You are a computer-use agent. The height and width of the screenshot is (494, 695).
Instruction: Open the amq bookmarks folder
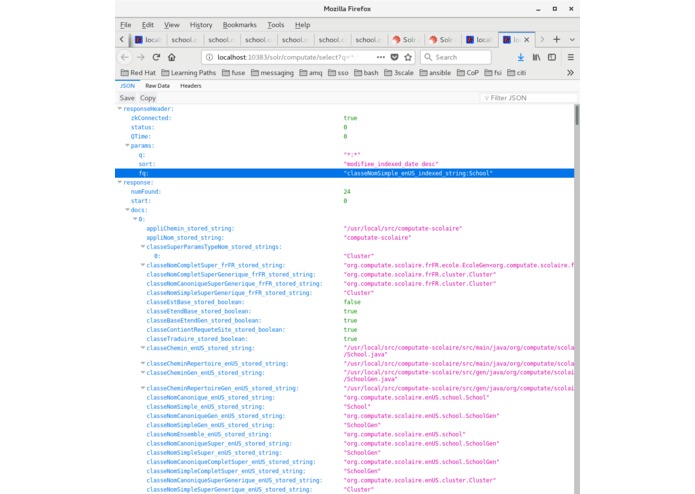click(311, 73)
